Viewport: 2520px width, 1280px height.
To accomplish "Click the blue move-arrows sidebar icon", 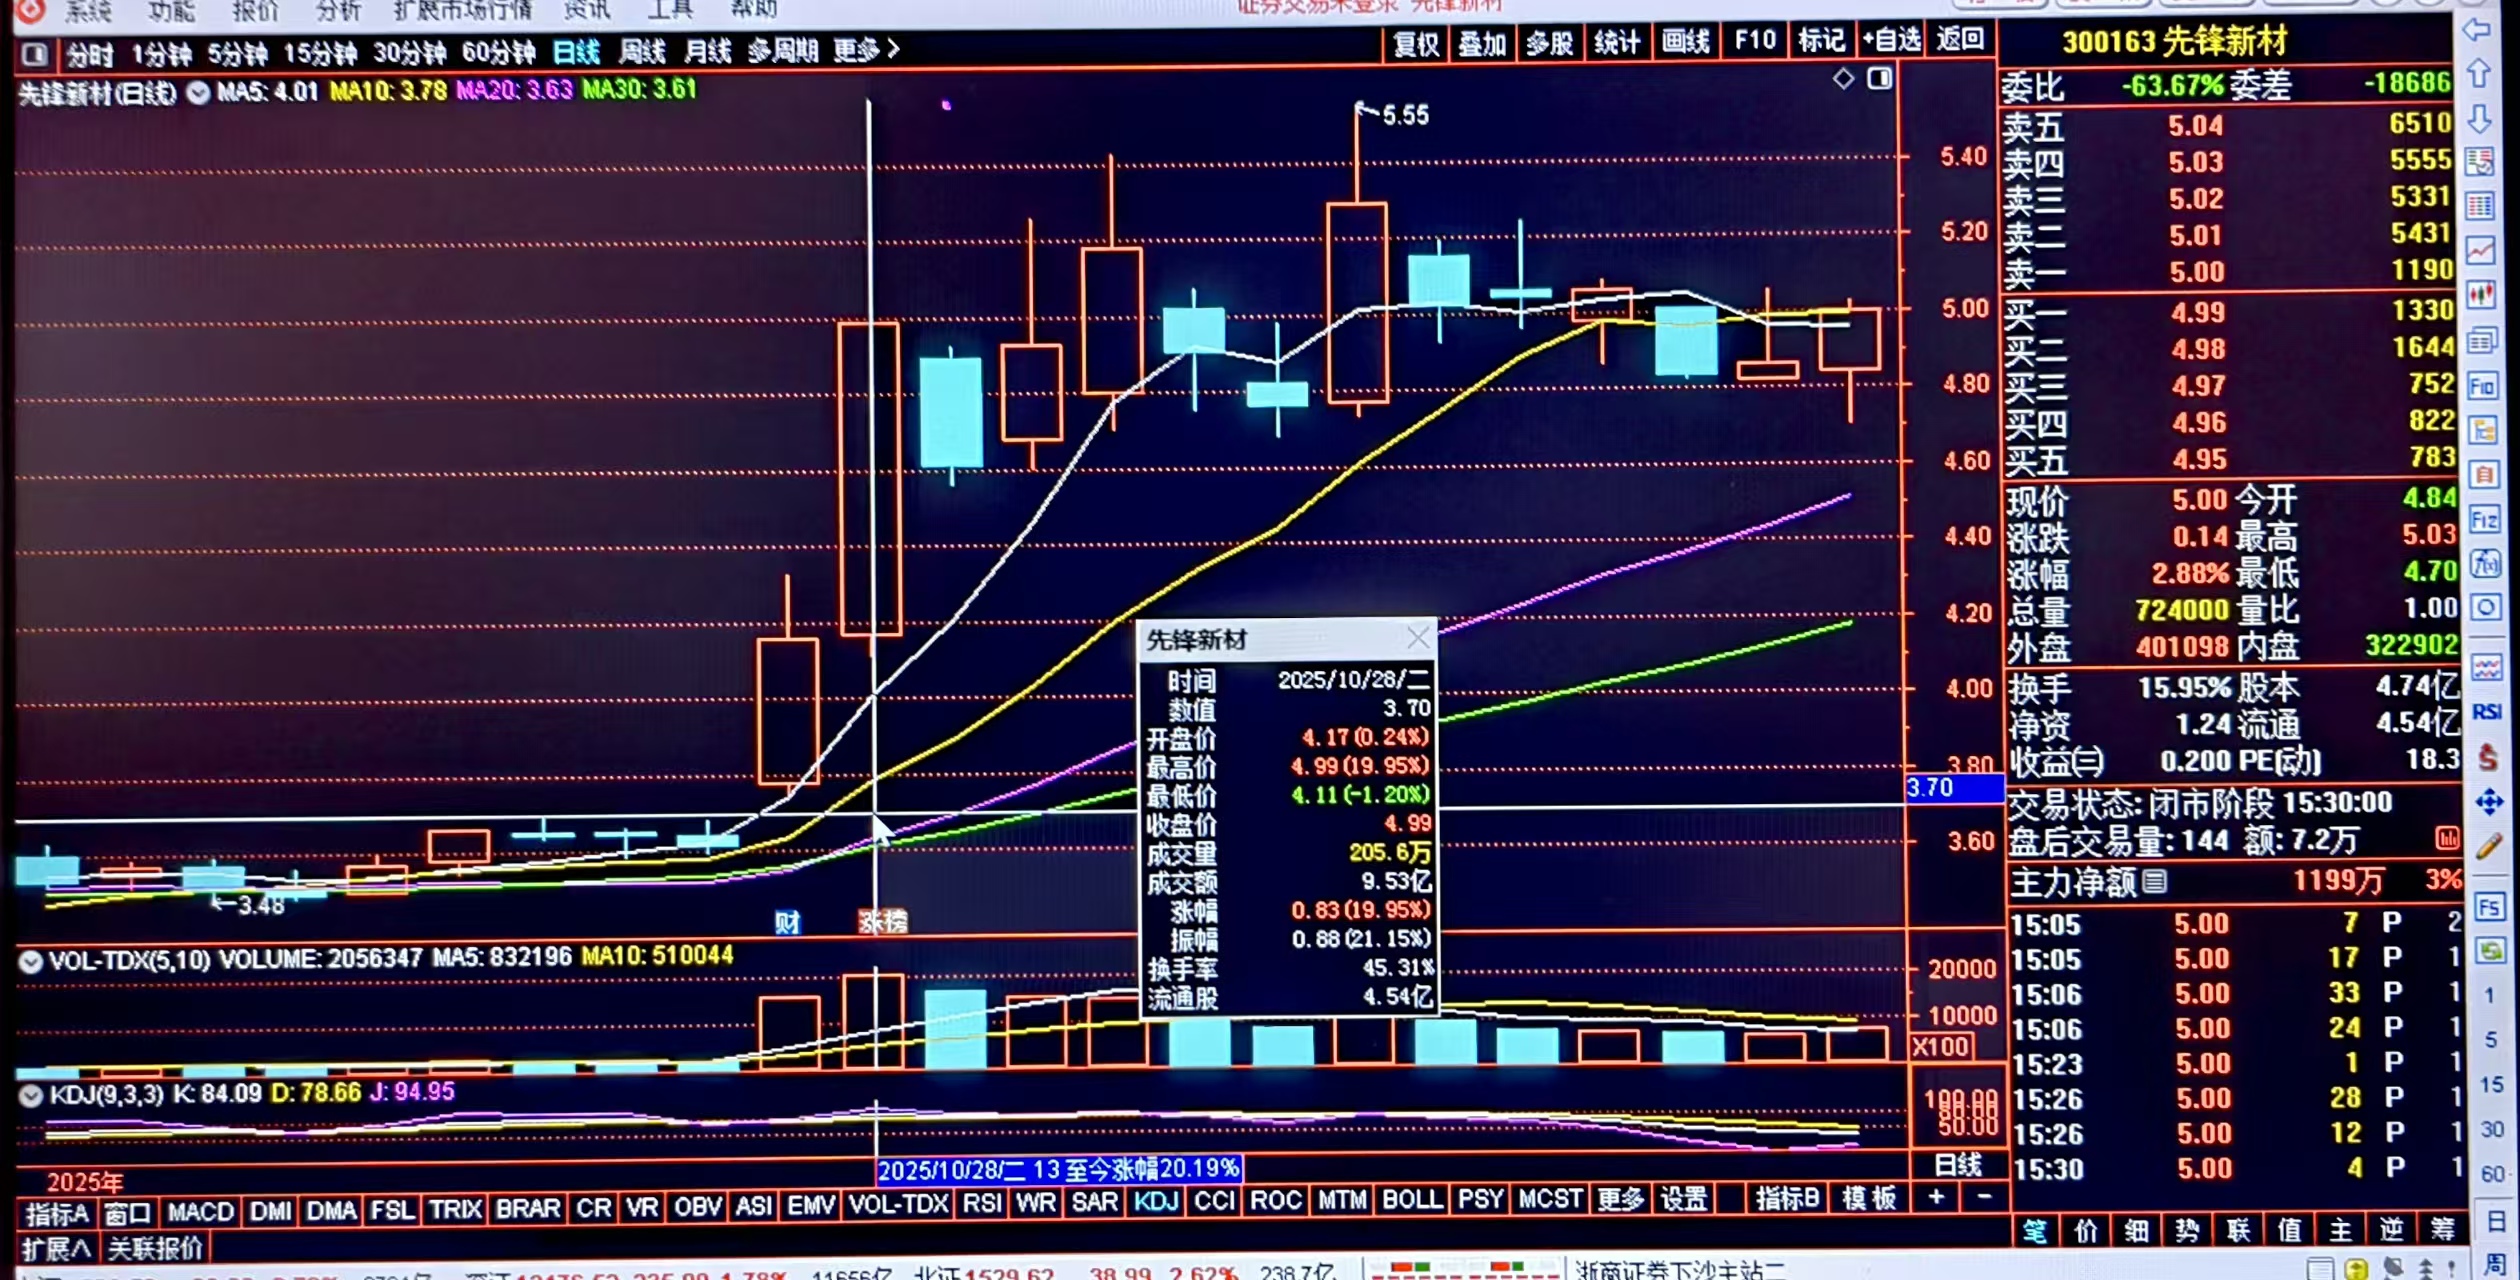I will tap(2488, 801).
